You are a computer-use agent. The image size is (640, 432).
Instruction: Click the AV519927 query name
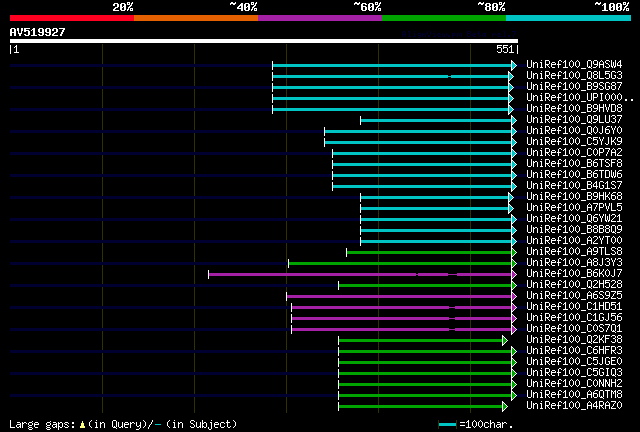pyautogui.click(x=37, y=32)
